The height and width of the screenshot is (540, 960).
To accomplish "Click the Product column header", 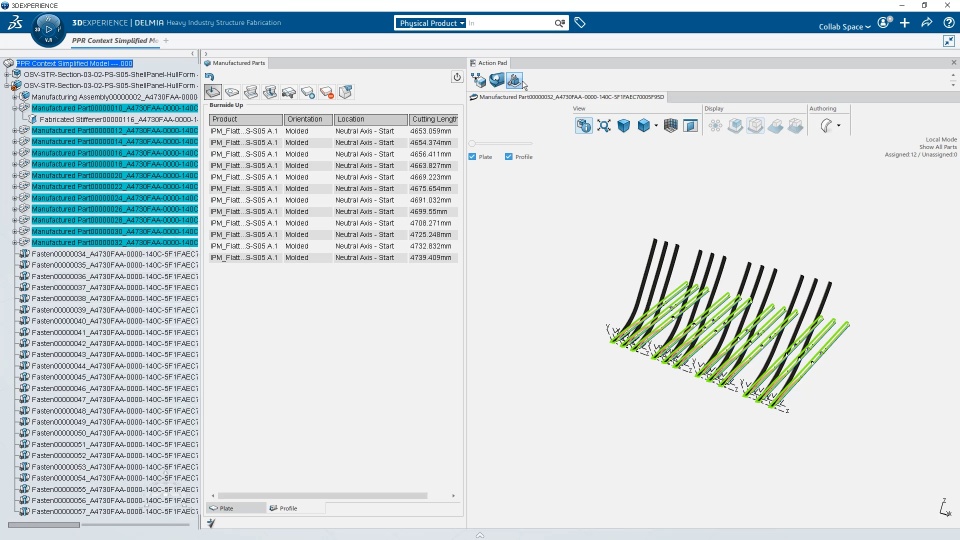I will coord(246,119).
